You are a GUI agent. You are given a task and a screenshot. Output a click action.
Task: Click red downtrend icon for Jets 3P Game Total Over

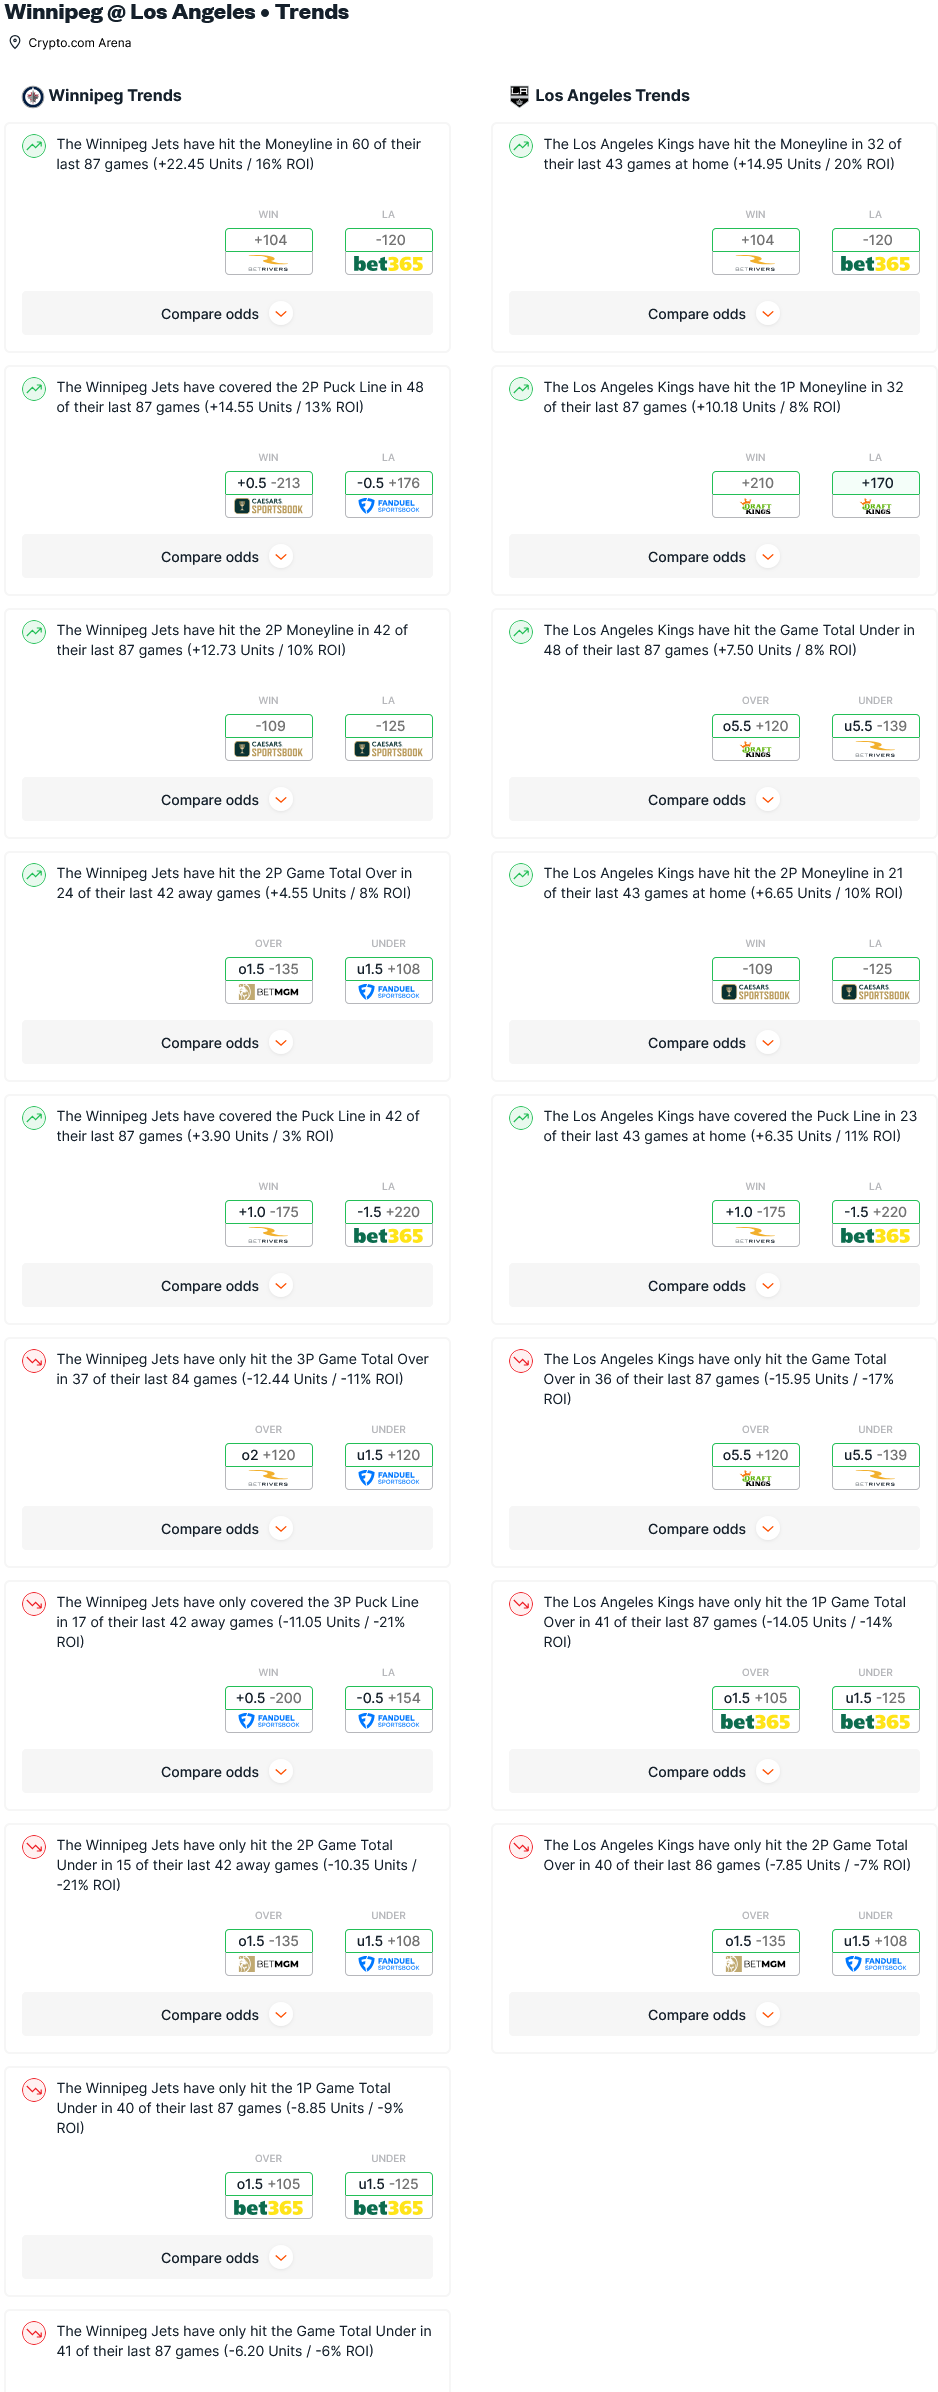pyautogui.click(x=34, y=1361)
